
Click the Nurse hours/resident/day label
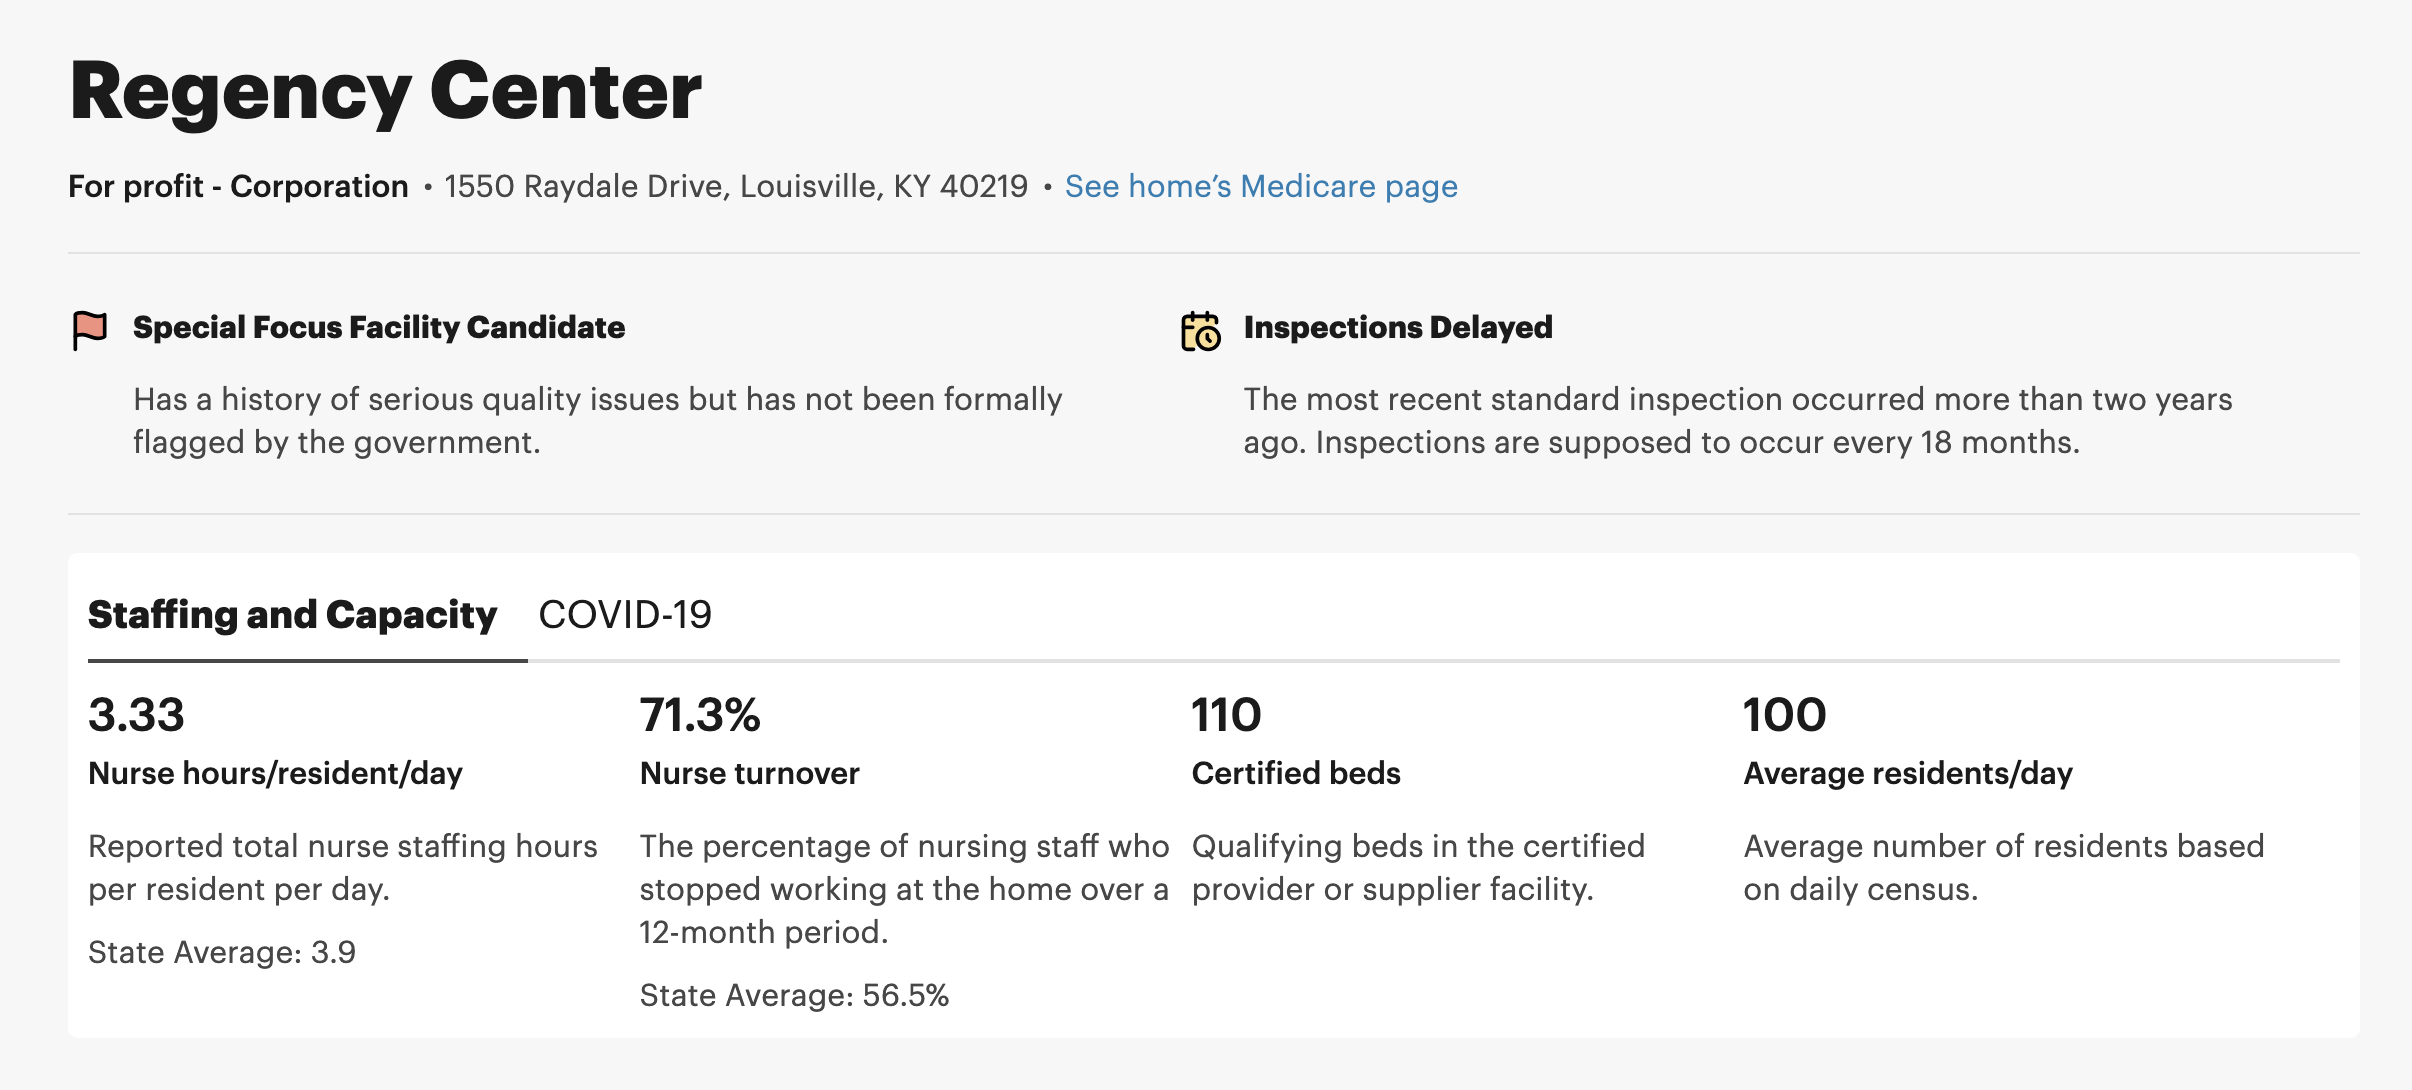point(275,773)
